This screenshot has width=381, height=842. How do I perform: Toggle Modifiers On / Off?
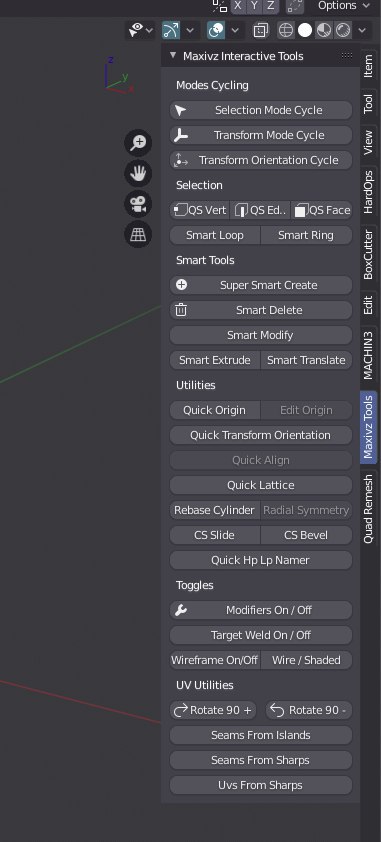(x=261, y=610)
